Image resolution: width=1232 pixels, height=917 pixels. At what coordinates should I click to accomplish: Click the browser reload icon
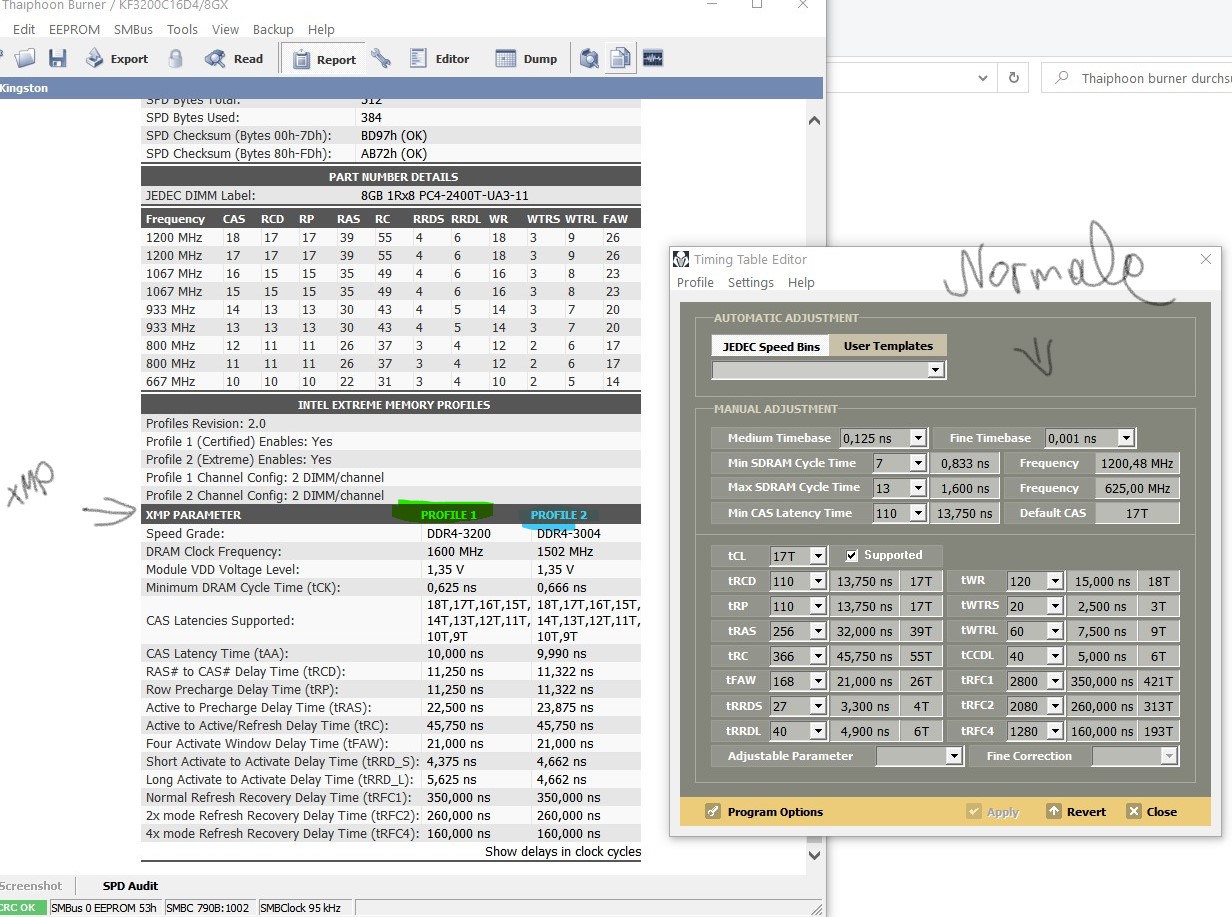[1013, 78]
